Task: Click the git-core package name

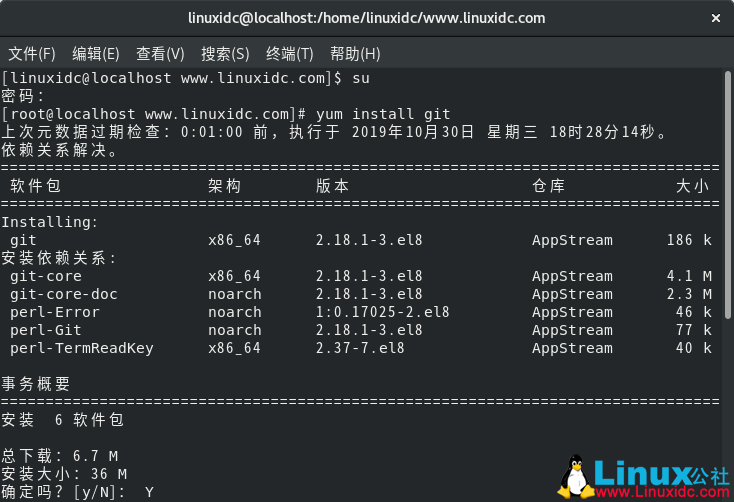Action: pos(46,276)
